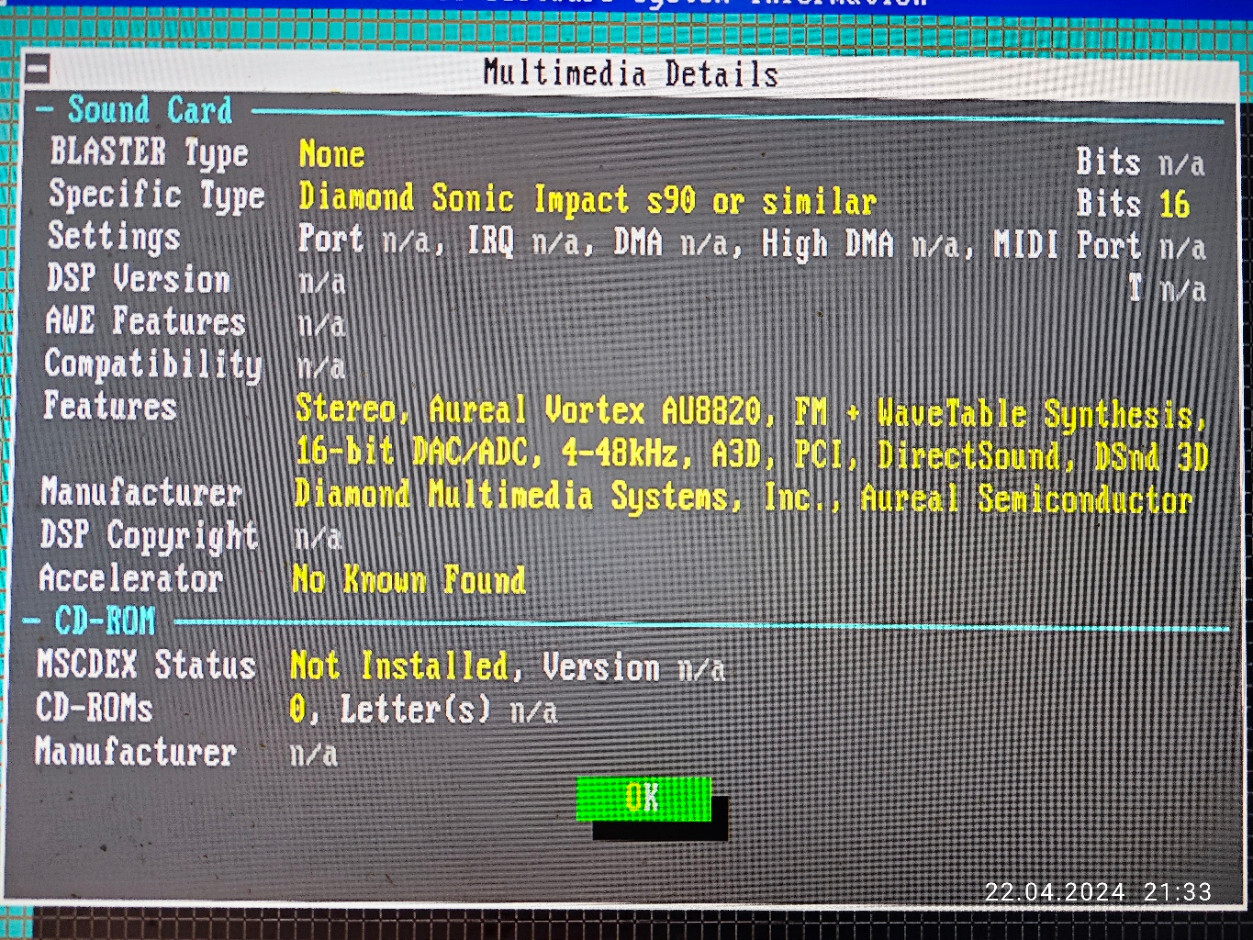Click the green OK button

click(643, 798)
